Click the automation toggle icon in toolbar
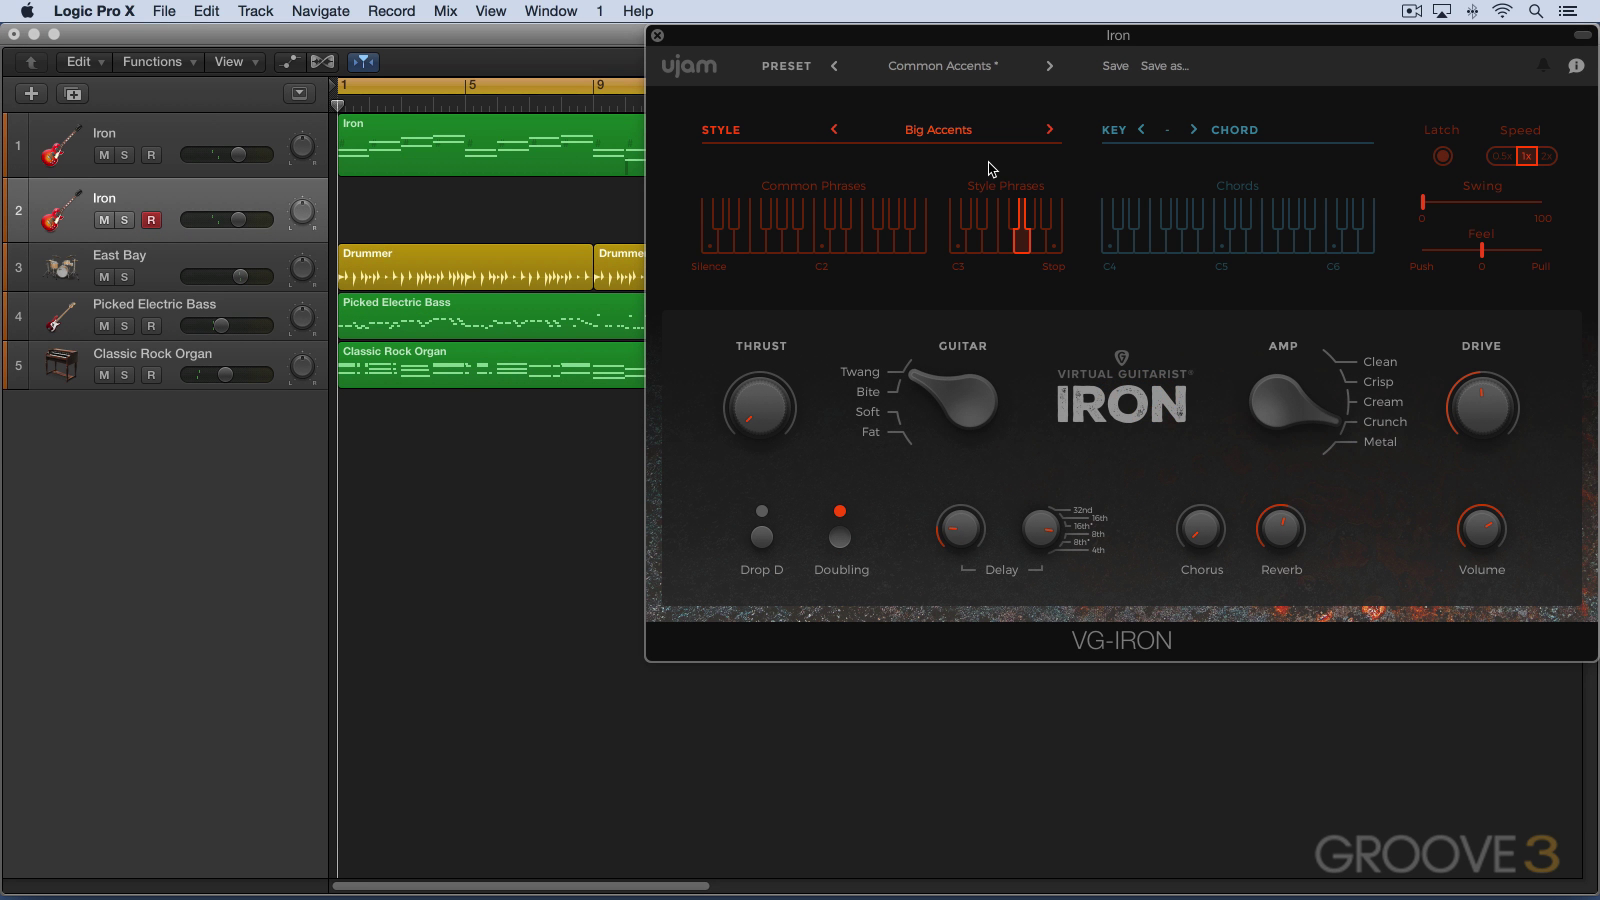 (289, 62)
